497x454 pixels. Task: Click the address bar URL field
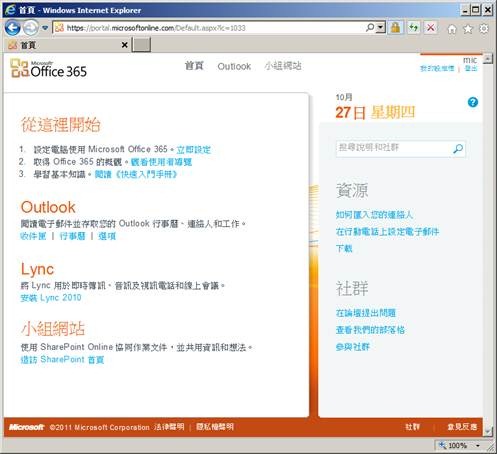(208, 28)
